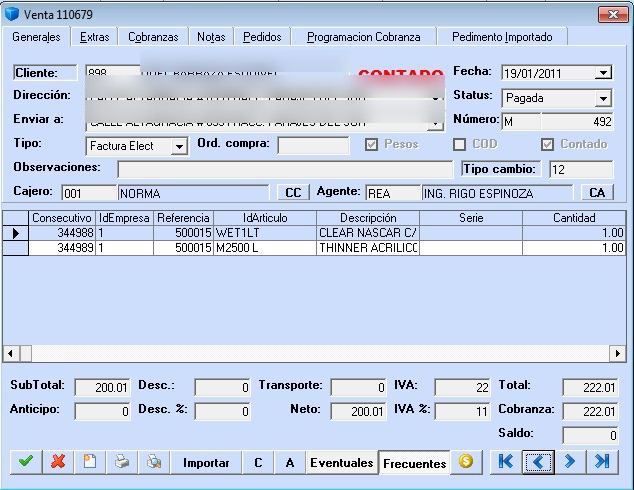Close the Venta 110679 window
The width and height of the screenshot is (634, 490).
pyautogui.click(x=613, y=15)
